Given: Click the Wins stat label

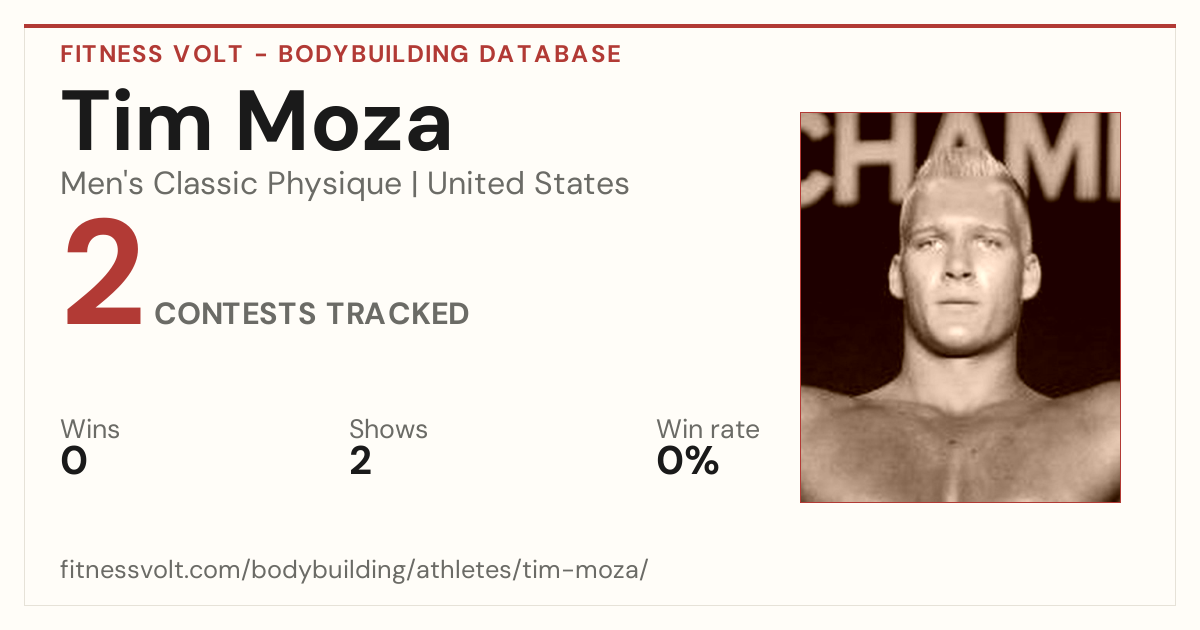Looking at the screenshot, I should 90,429.
